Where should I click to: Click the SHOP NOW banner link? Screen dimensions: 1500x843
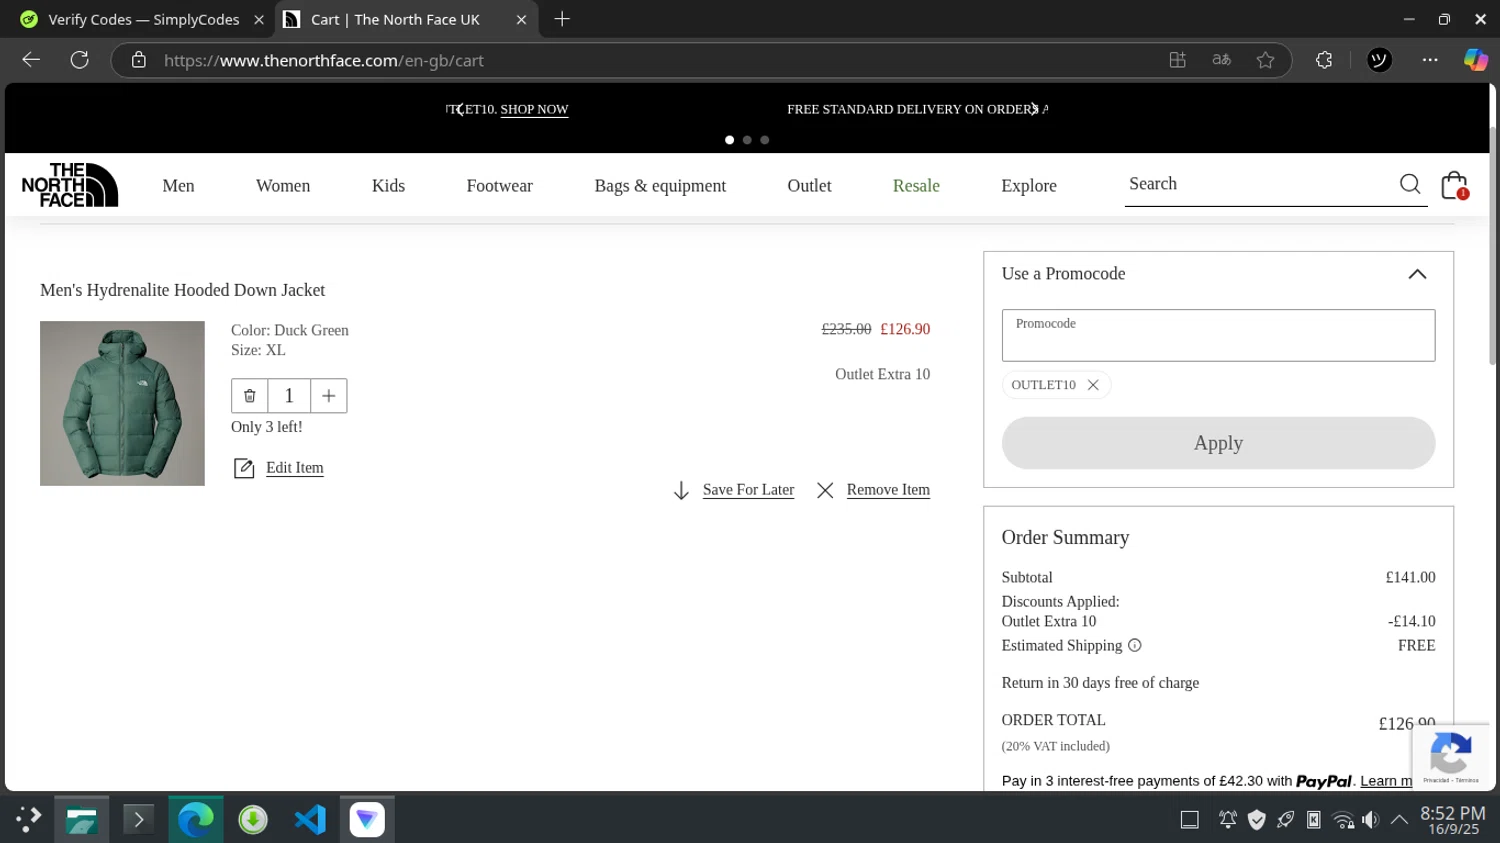pos(534,109)
